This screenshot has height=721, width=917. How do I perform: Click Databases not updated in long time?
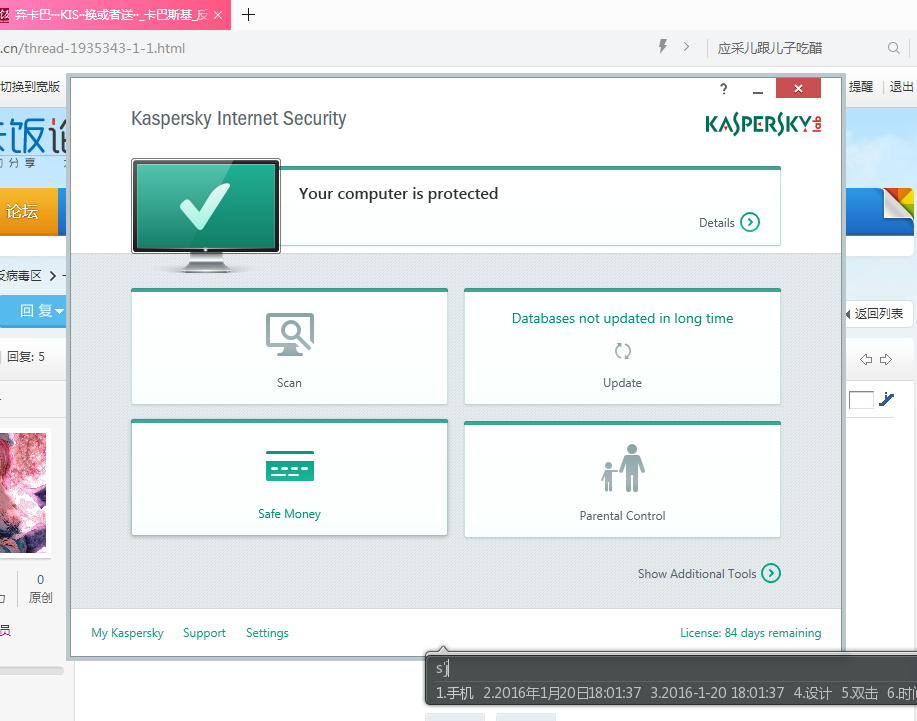click(622, 318)
